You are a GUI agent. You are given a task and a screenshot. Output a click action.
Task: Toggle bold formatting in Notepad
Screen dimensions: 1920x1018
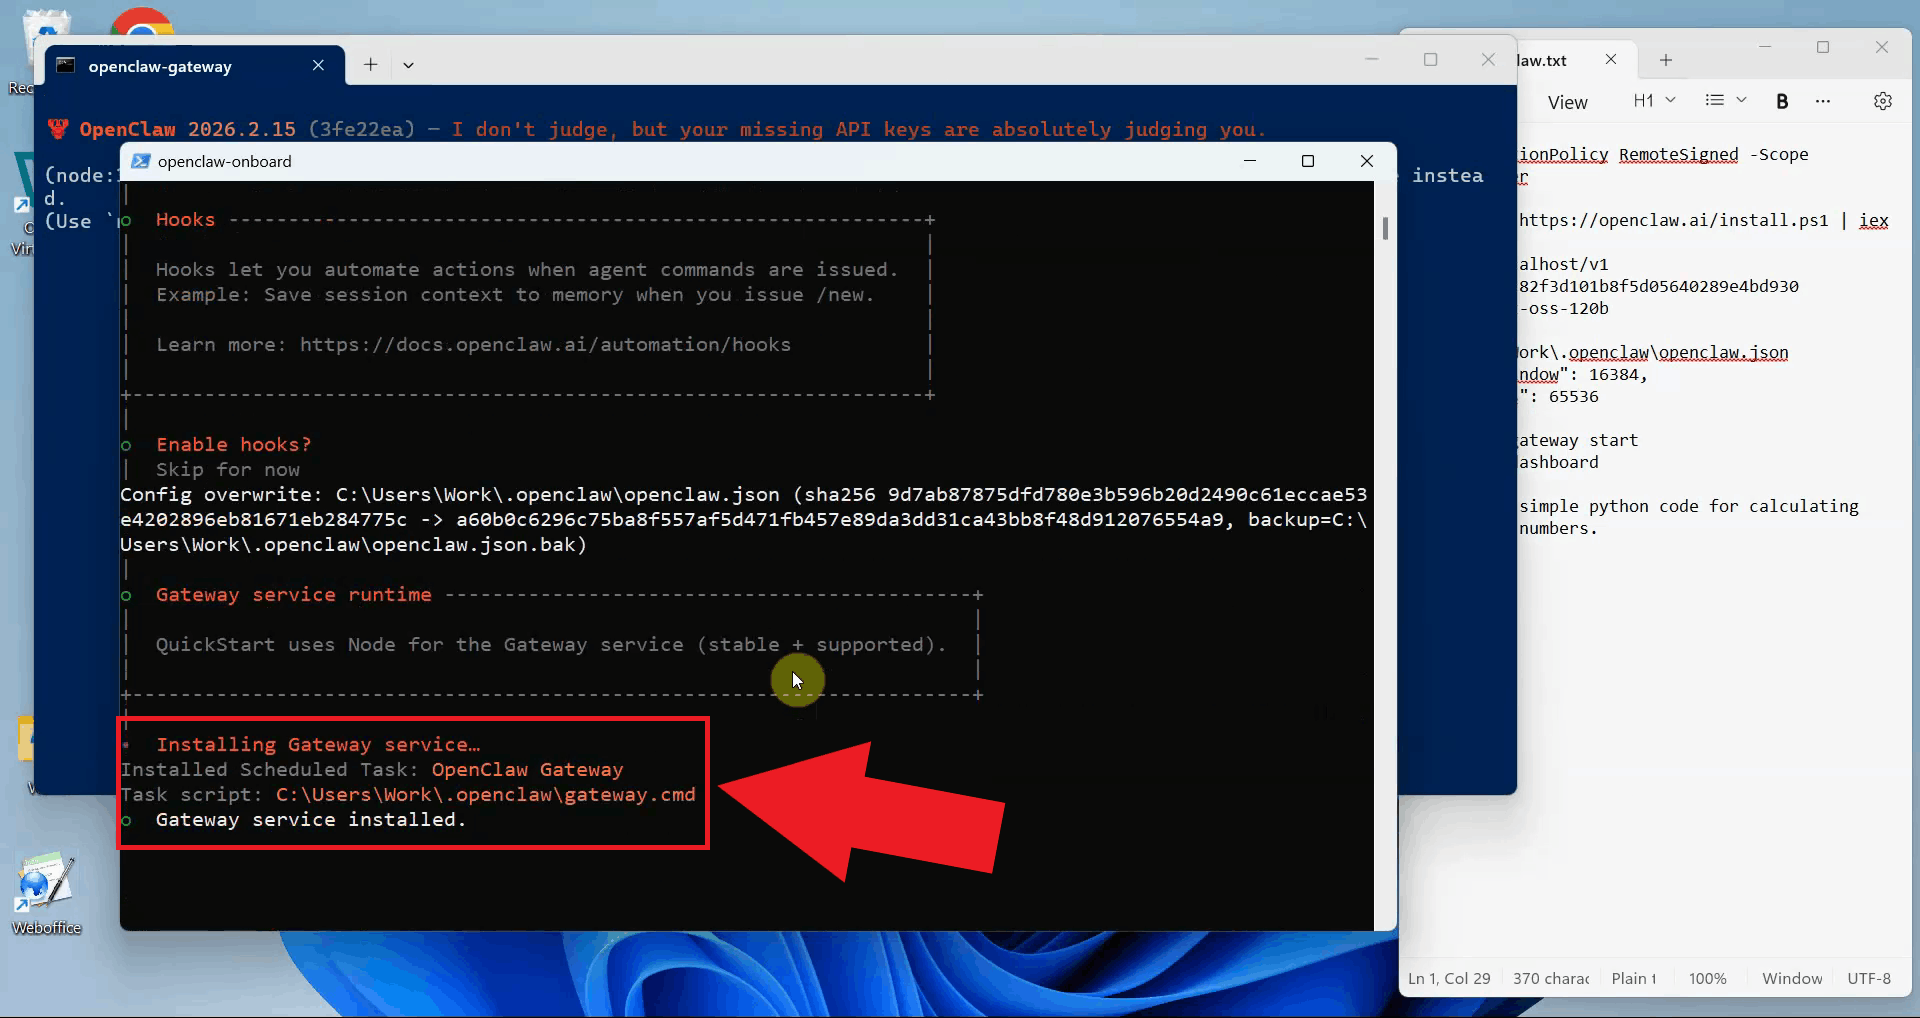[x=1782, y=101]
